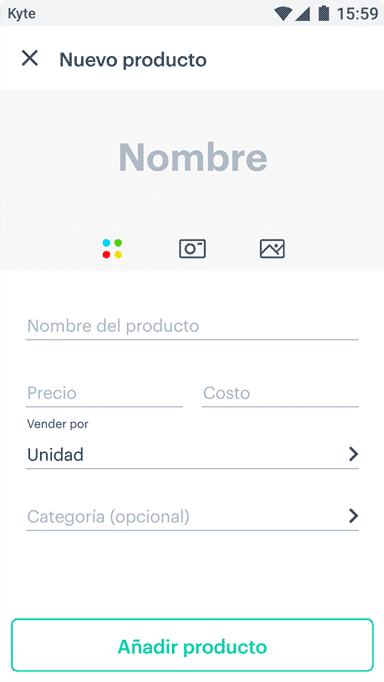This screenshot has height=682, width=384.
Task: Open the four-dot color picker icon
Action: tap(112, 249)
